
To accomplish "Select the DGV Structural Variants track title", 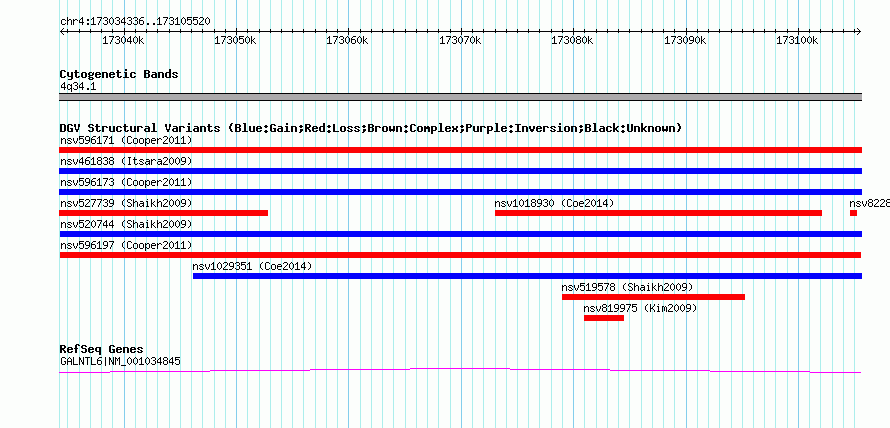I will pyautogui.click(x=371, y=128).
